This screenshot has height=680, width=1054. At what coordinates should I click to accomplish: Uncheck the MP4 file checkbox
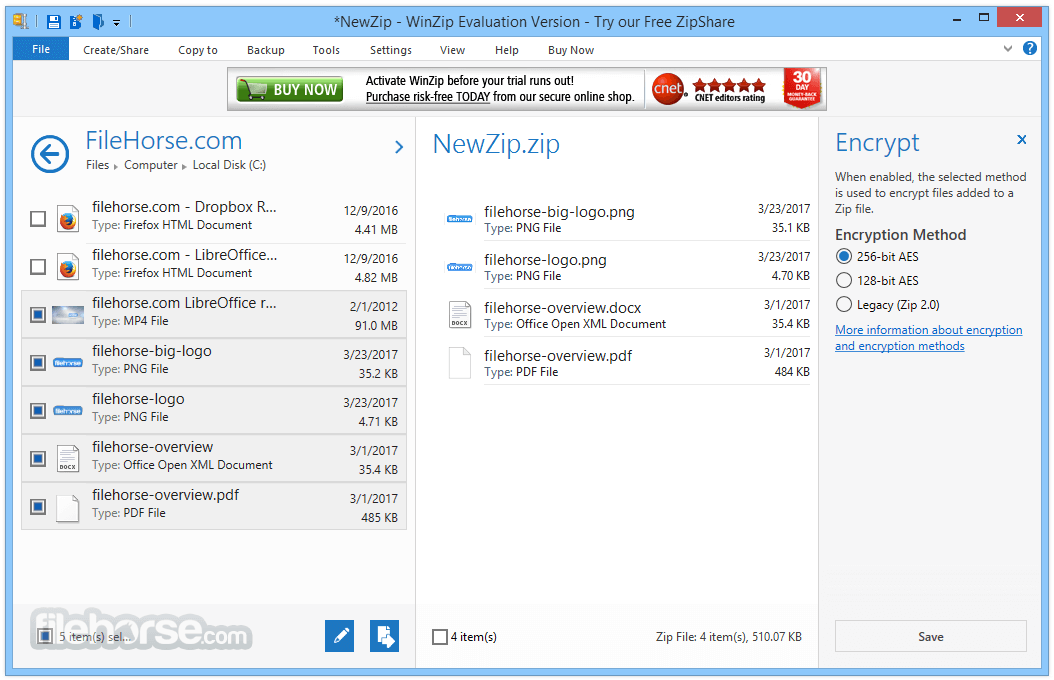pyautogui.click(x=38, y=314)
